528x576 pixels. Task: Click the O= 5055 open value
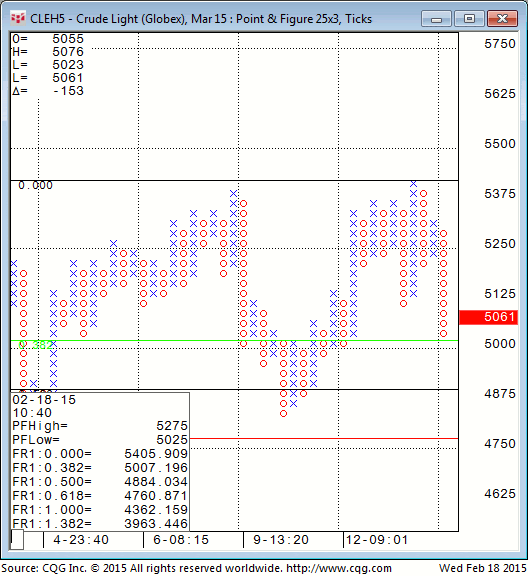coord(48,39)
